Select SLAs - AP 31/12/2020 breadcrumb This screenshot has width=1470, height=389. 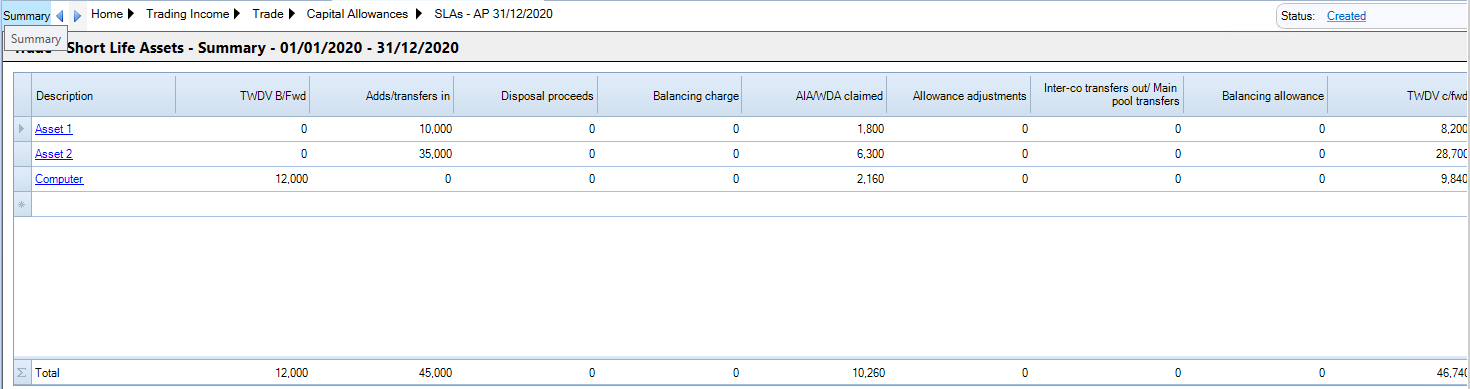(x=493, y=15)
